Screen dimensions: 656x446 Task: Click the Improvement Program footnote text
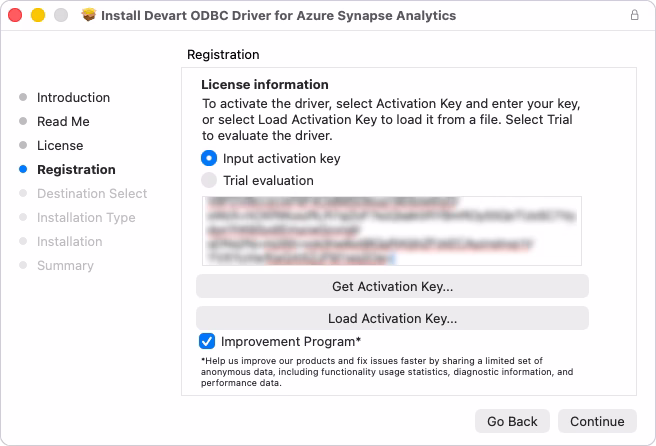point(387,372)
